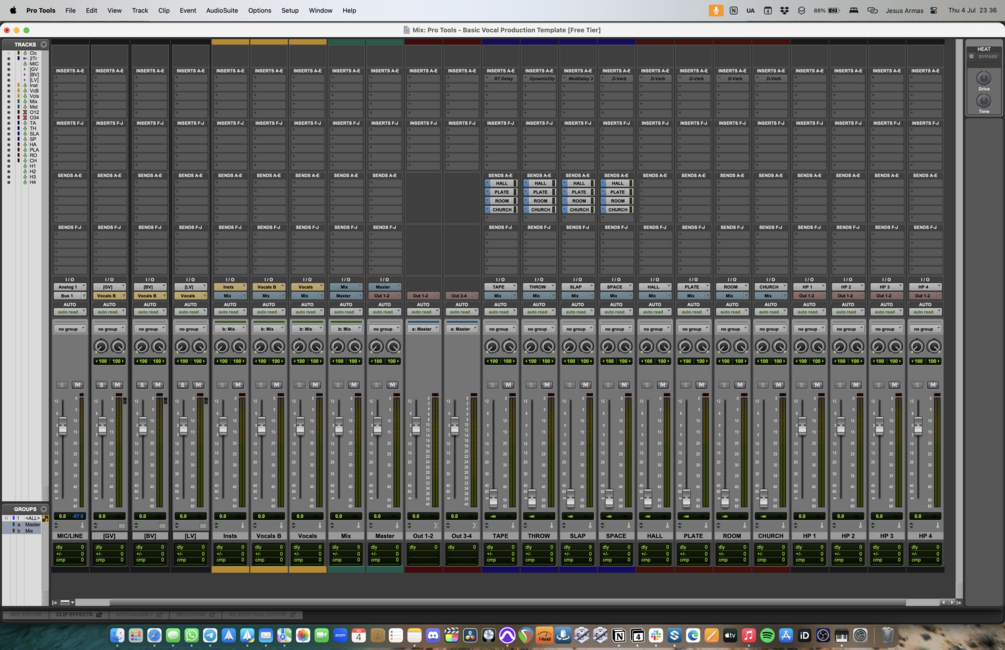Screen dimensions: 1005x650
Task: Open the HP 1 track input selector
Action: pos(809,287)
